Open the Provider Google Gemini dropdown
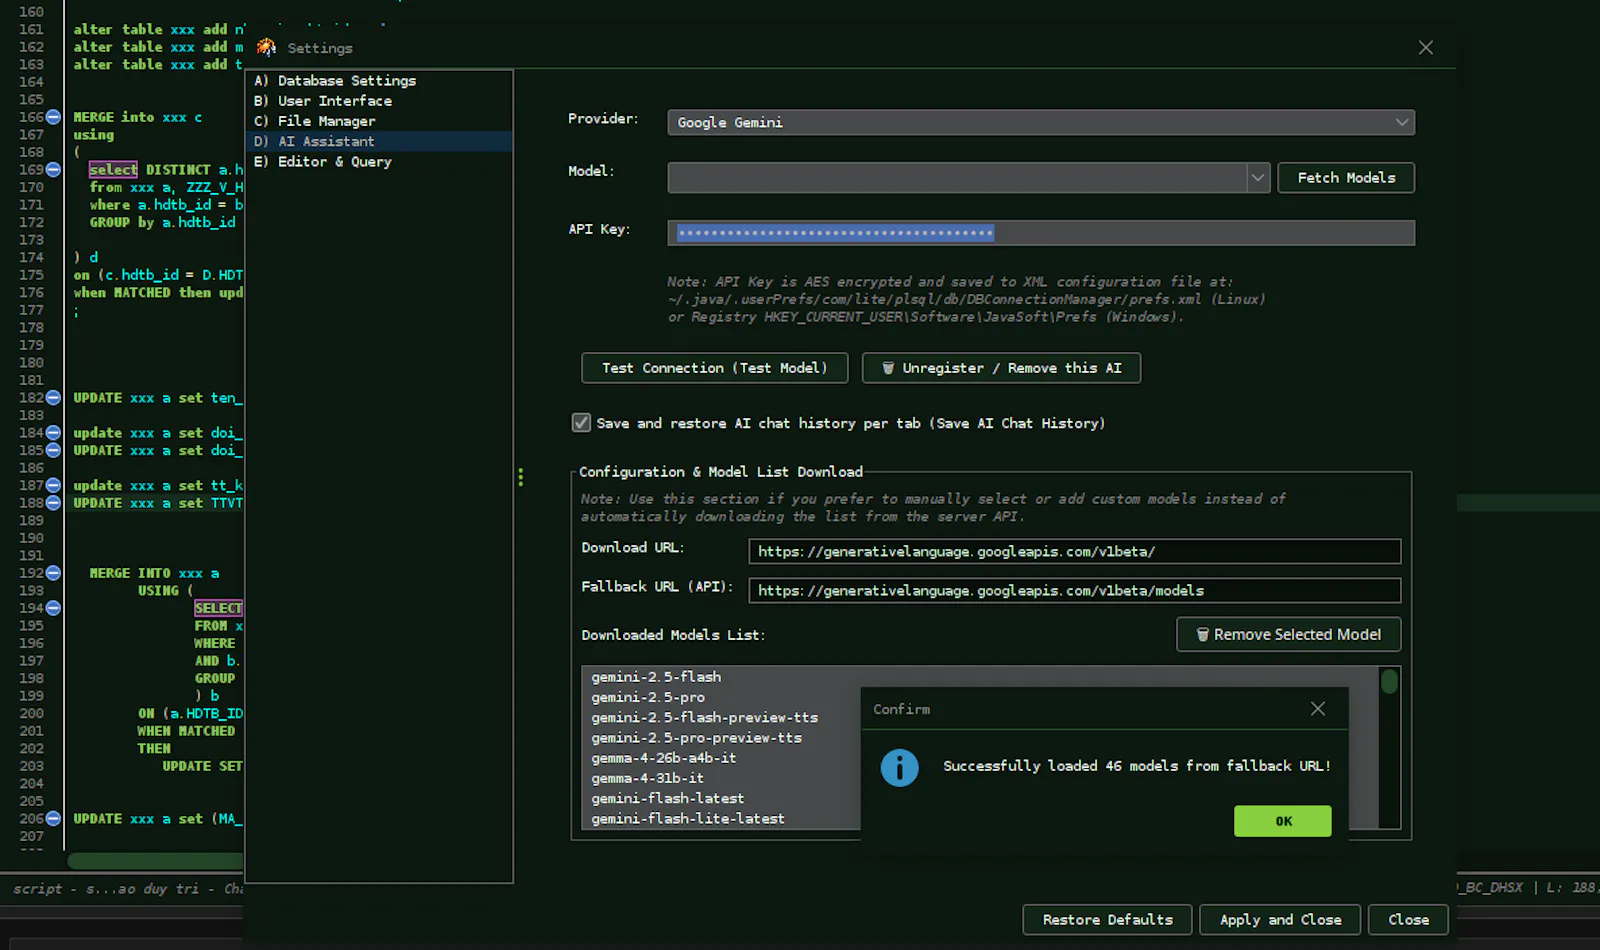The height and width of the screenshot is (950, 1600). (x=1041, y=122)
